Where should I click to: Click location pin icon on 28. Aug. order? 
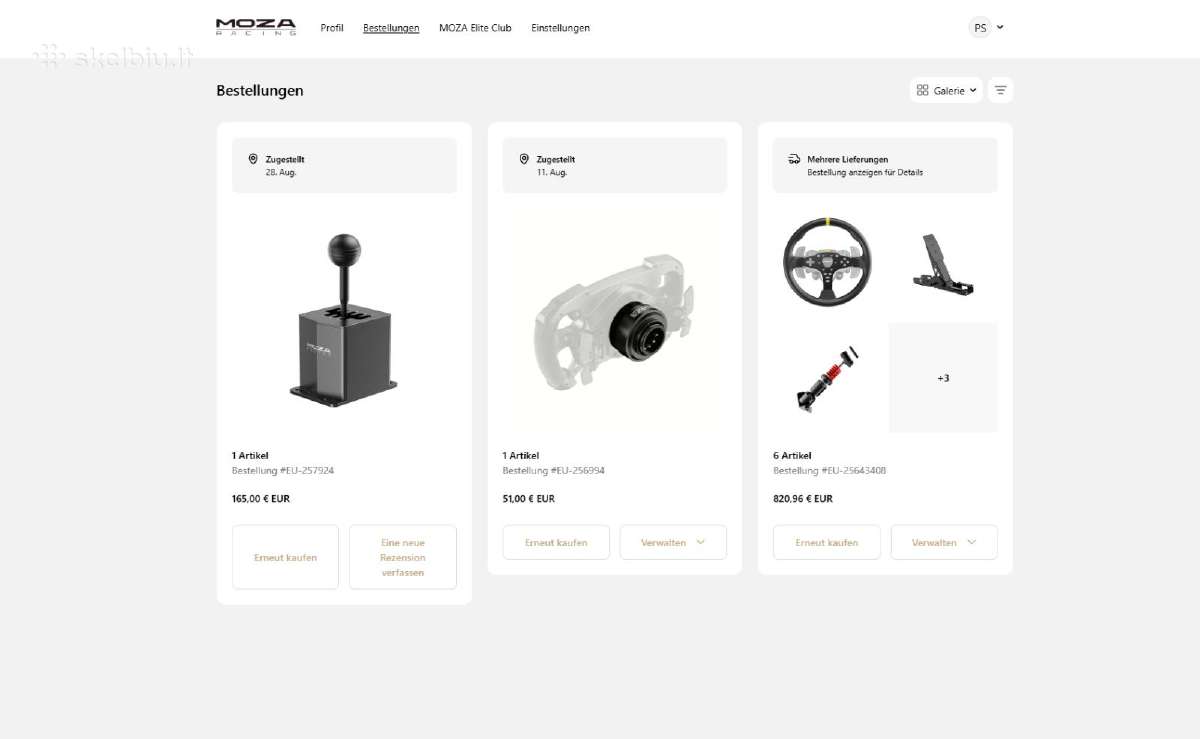(253, 159)
